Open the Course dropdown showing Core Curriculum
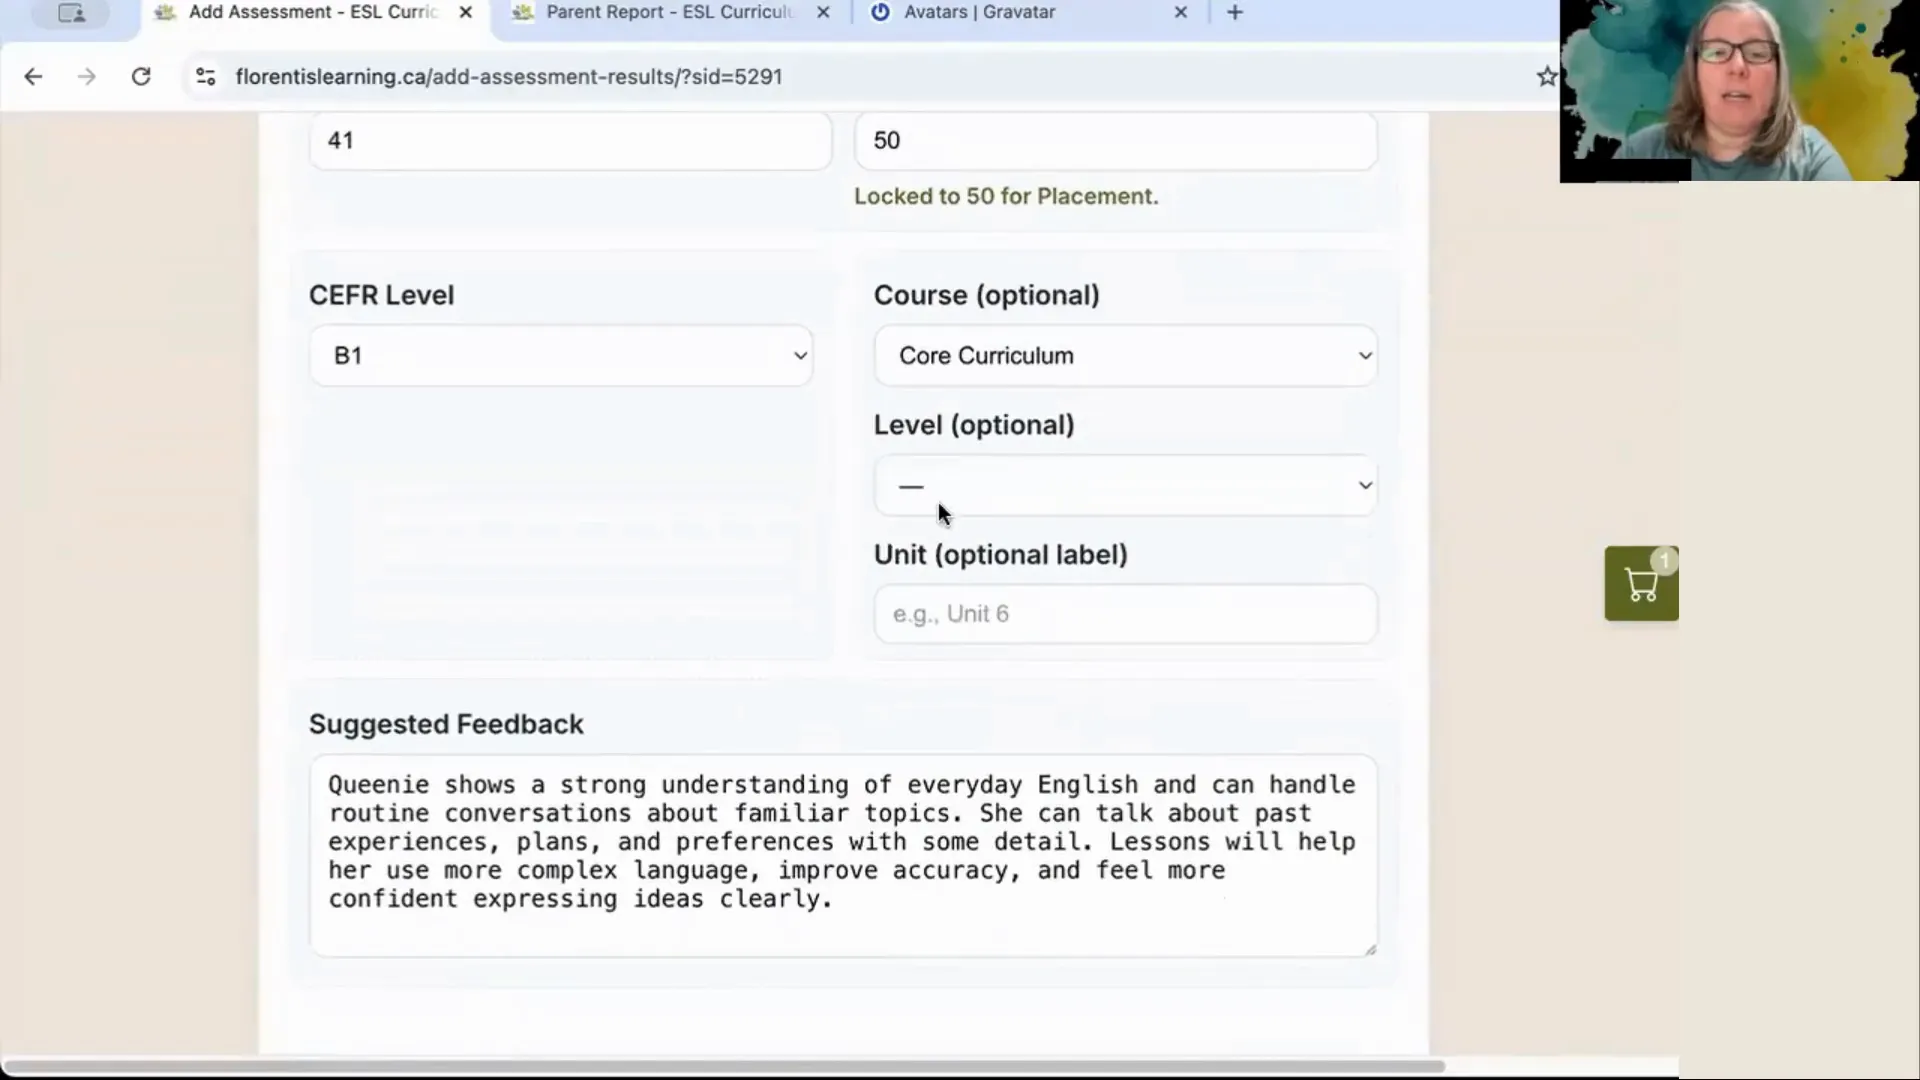Screen dimensions: 1920x1080 pyautogui.click(x=1125, y=355)
